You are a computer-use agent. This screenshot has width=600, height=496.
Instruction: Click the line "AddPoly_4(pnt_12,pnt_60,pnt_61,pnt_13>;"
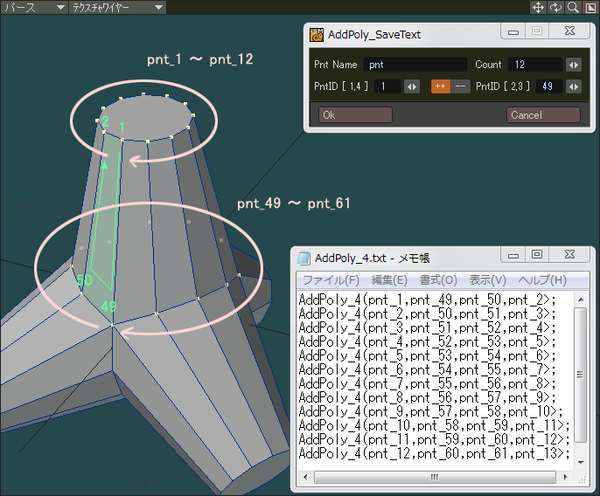pos(434,454)
